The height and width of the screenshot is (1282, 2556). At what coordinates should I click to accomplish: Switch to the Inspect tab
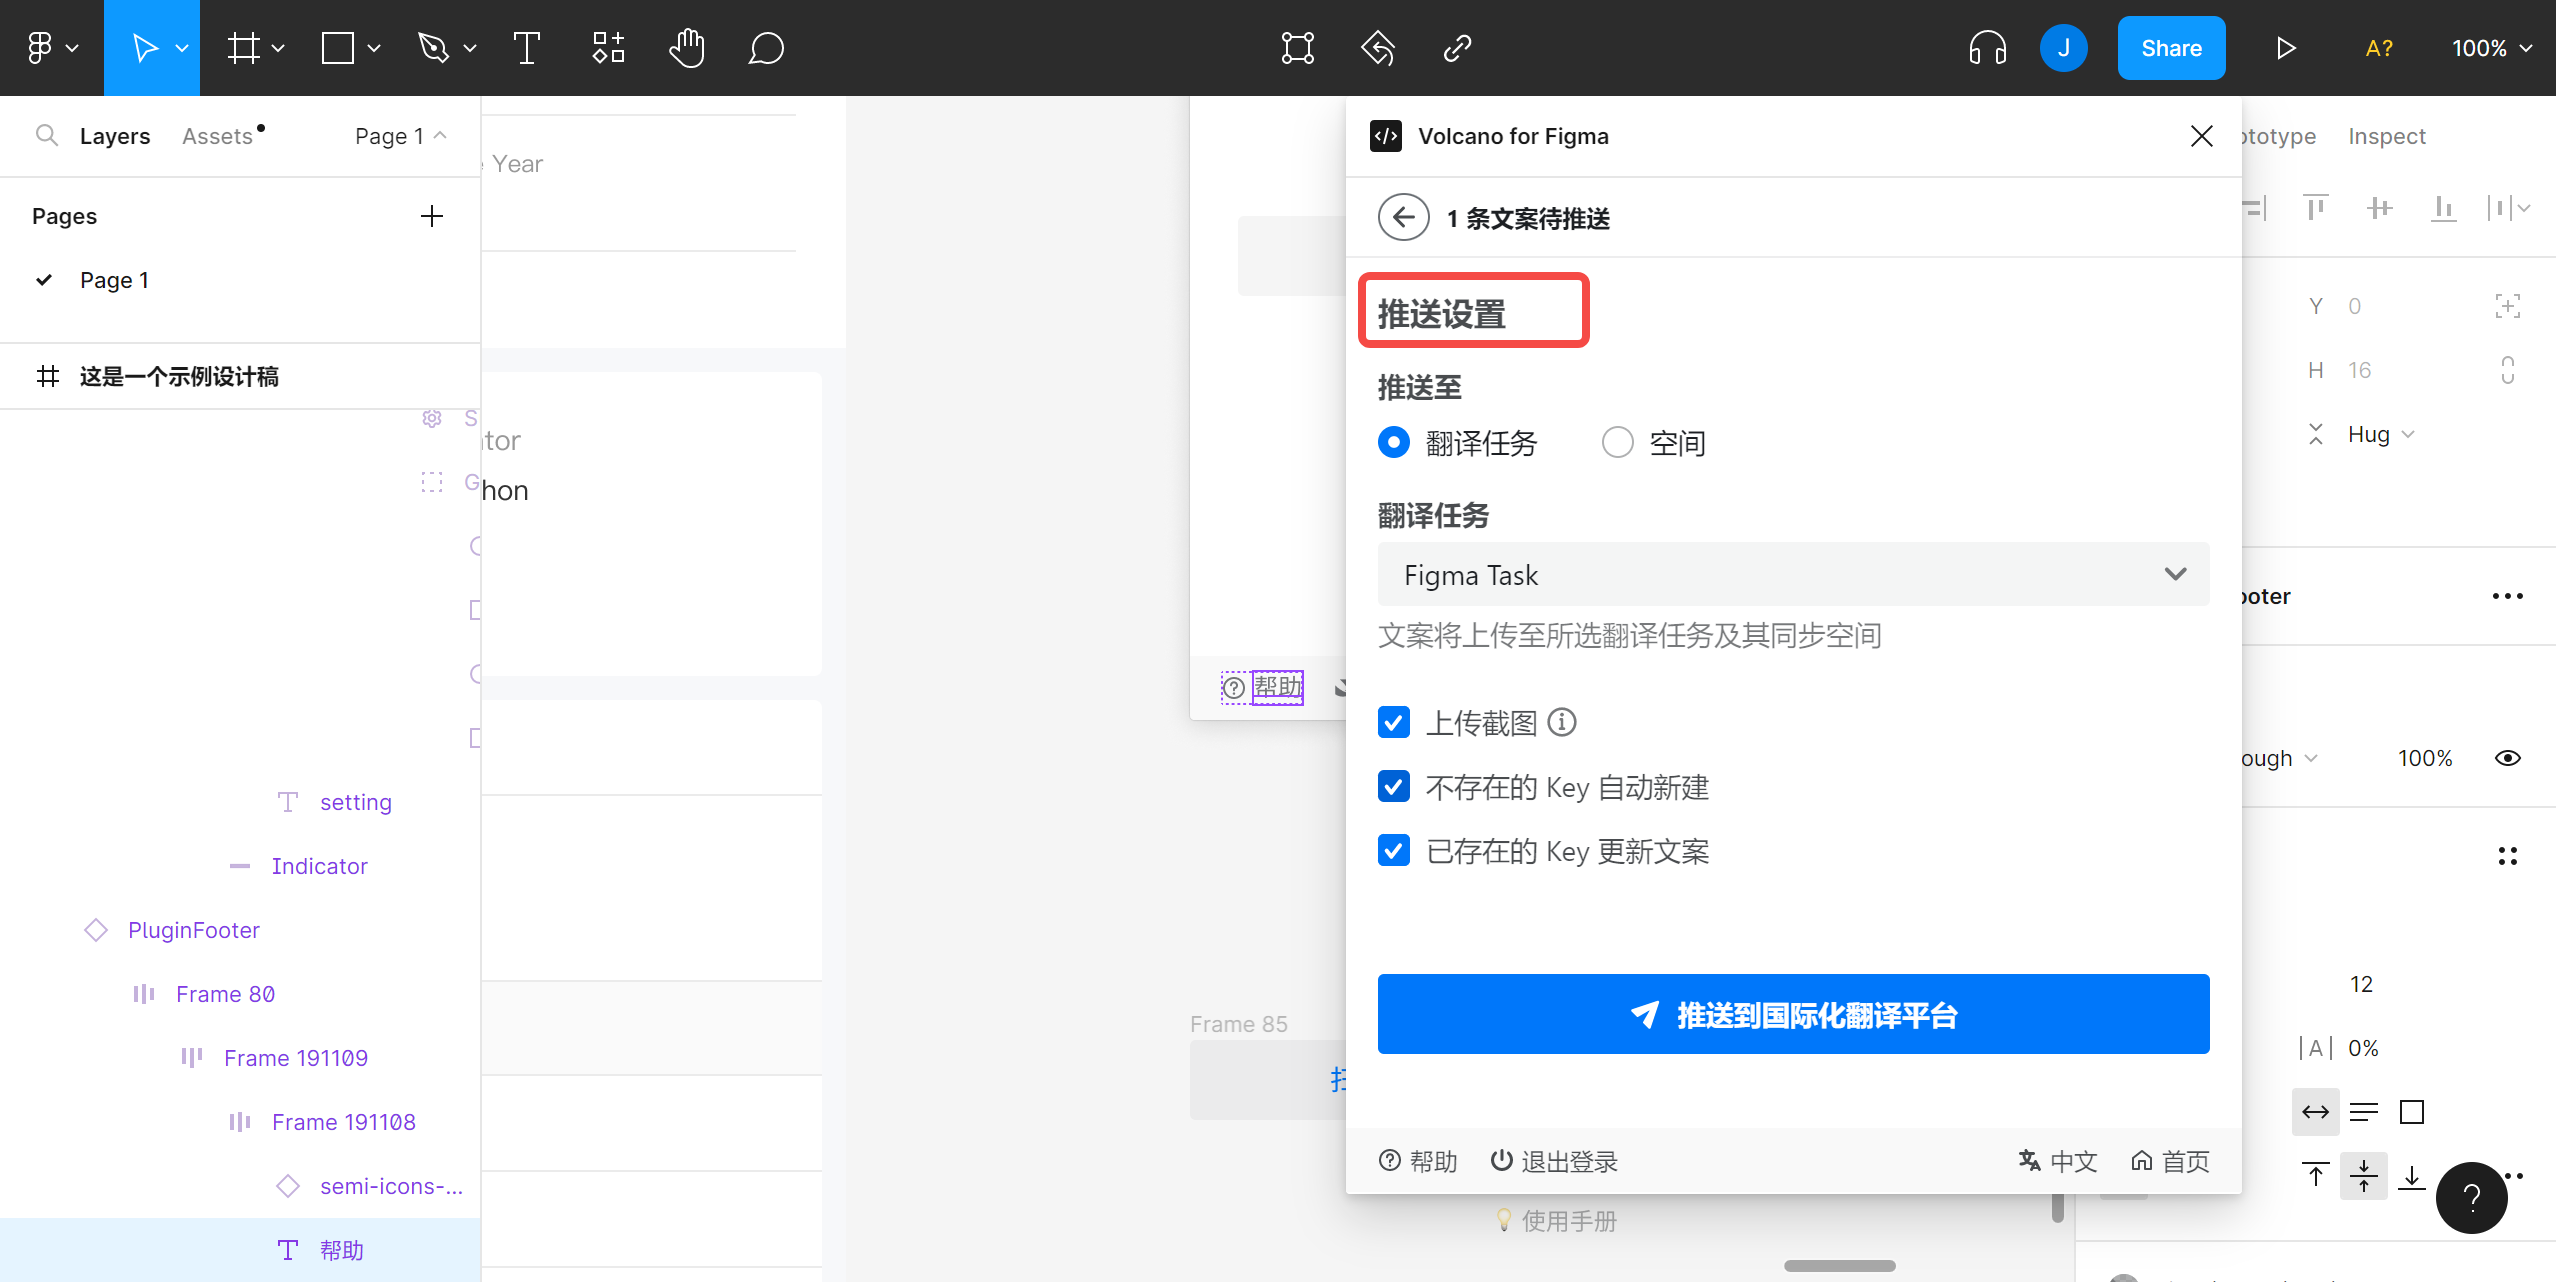click(x=2386, y=136)
